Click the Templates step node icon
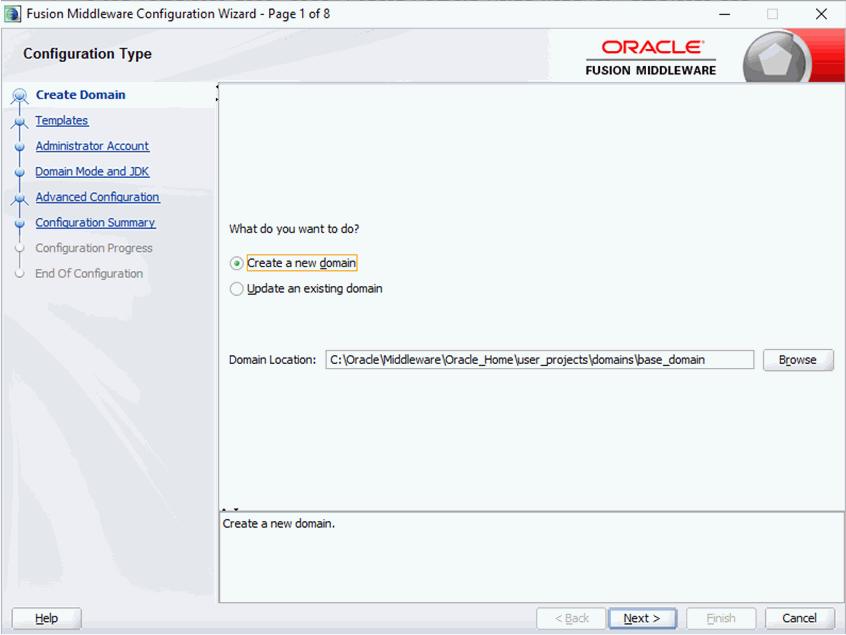 [19, 121]
